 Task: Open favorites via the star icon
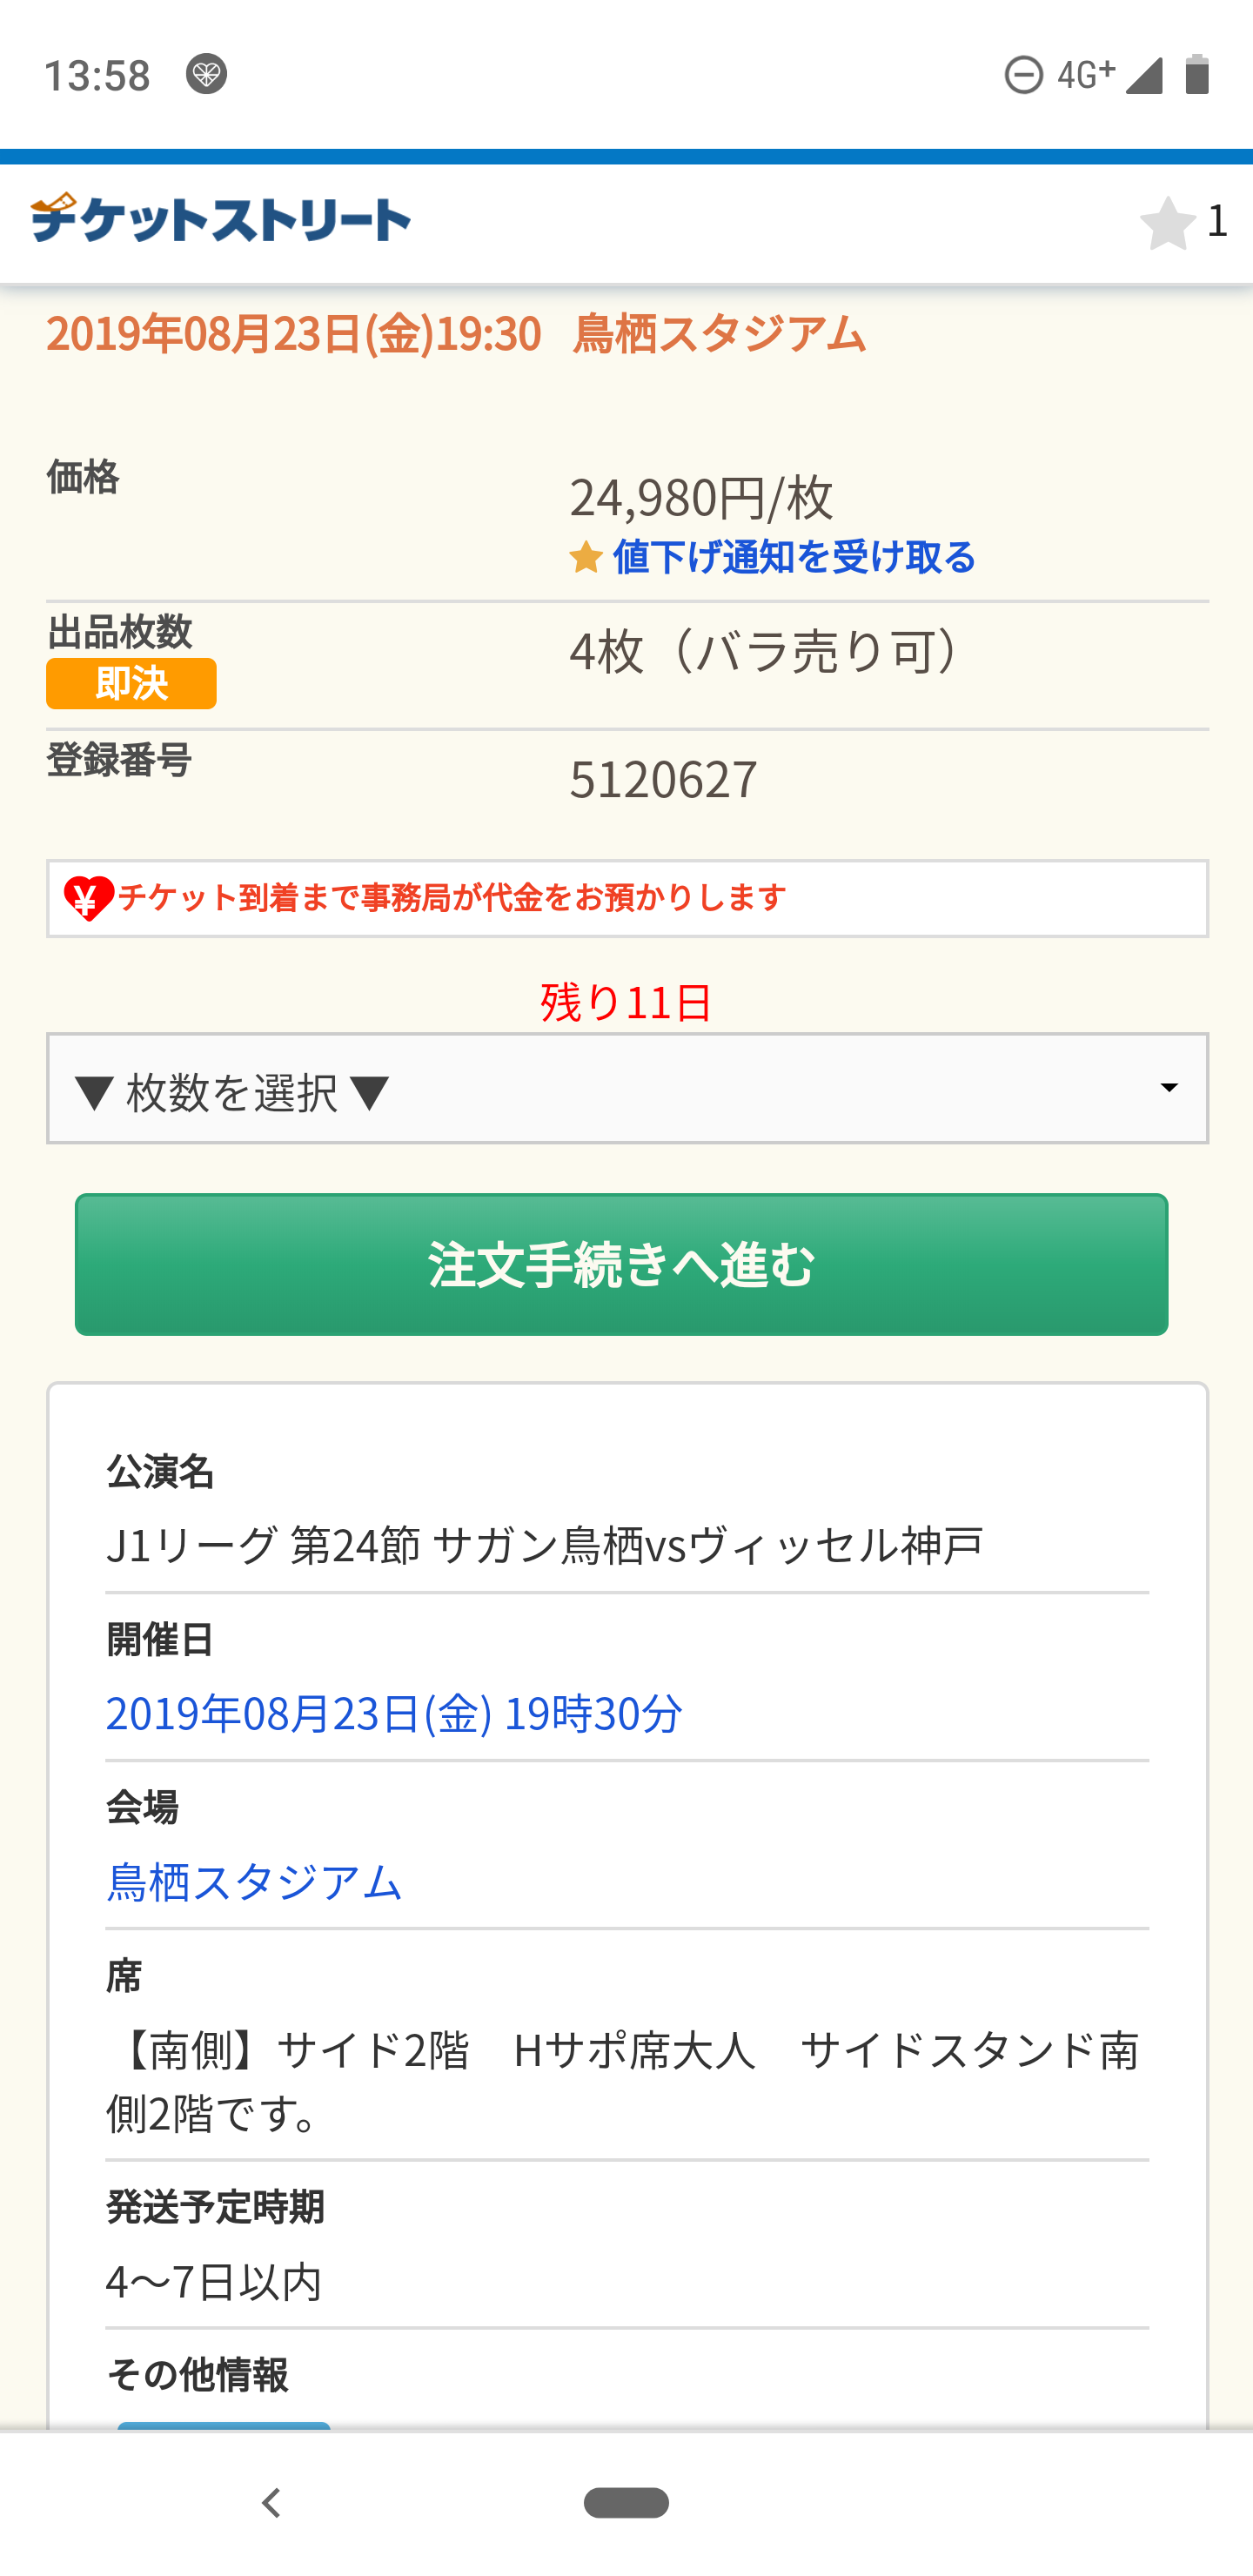(1167, 222)
